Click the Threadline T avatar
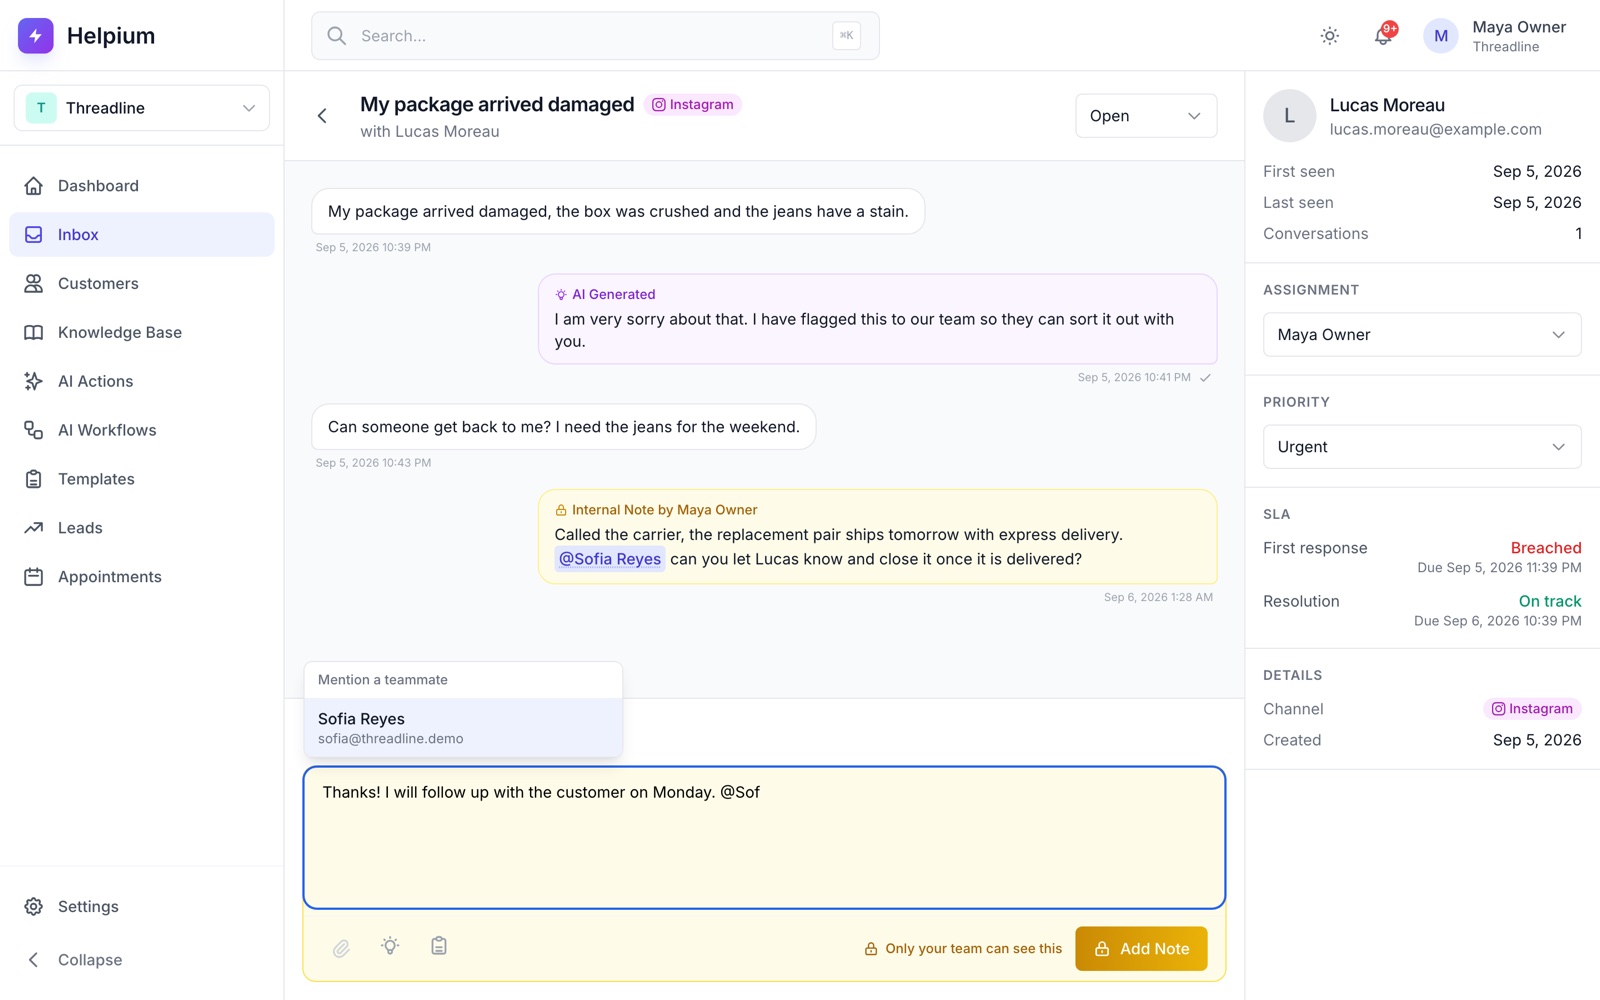Viewport: 1600px width, 1000px height. [41, 108]
